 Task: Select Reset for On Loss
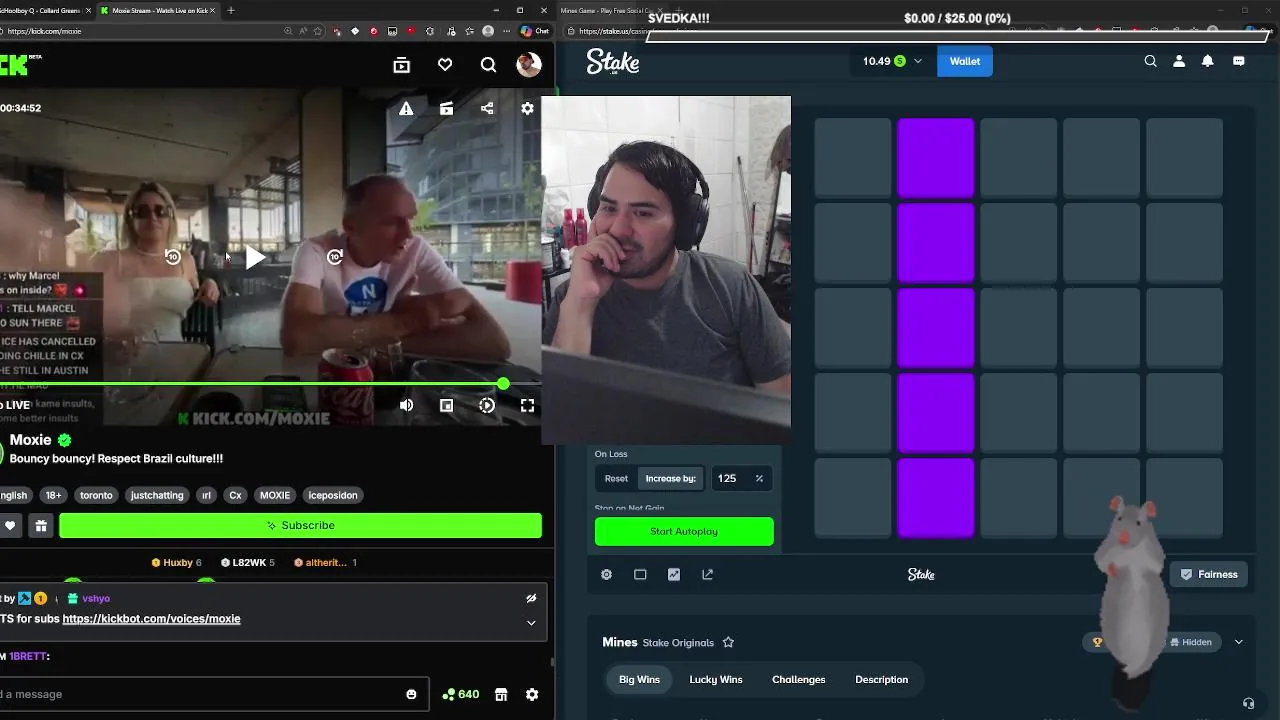[x=616, y=478]
